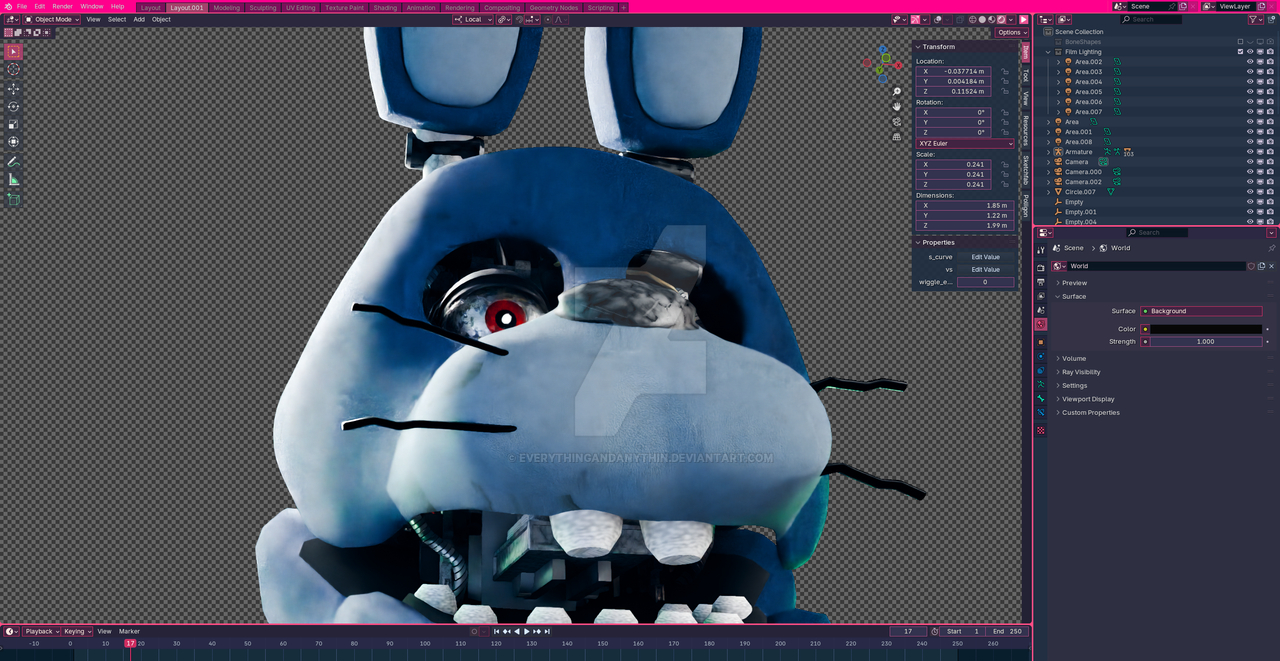The image size is (1280, 661).
Task: Open the Object Mode dropdown
Action: point(50,19)
